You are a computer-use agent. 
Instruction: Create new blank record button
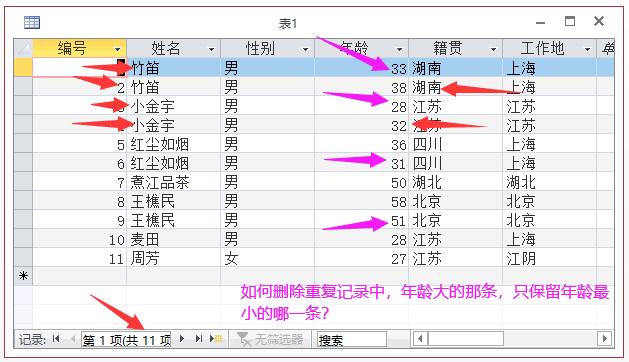point(216,339)
